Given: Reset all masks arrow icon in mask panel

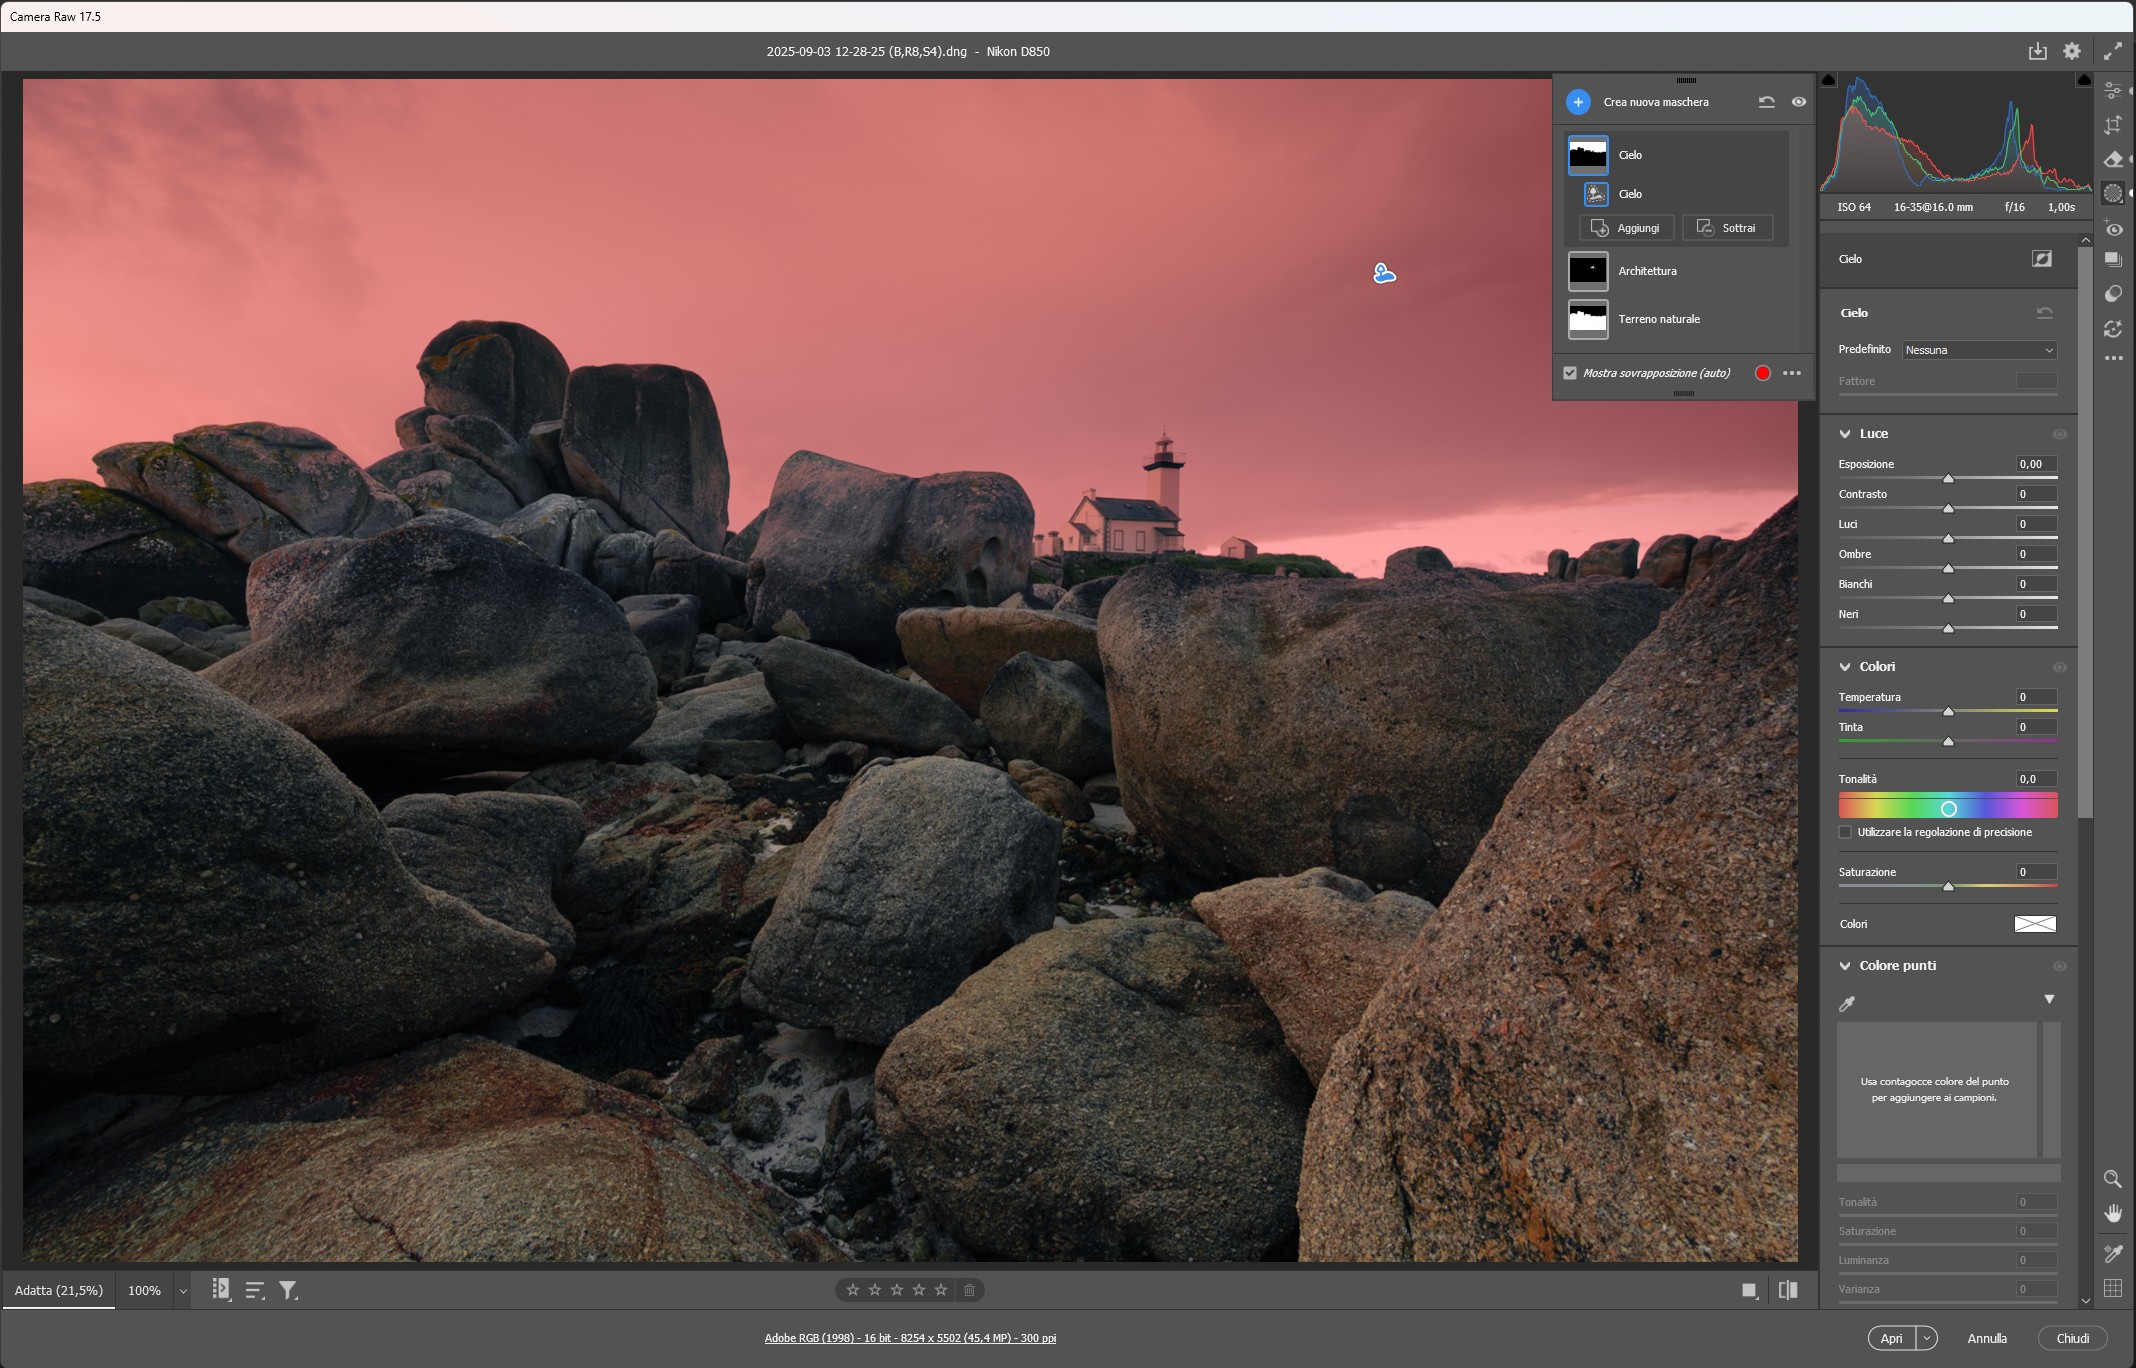Looking at the screenshot, I should click(1767, 102).
